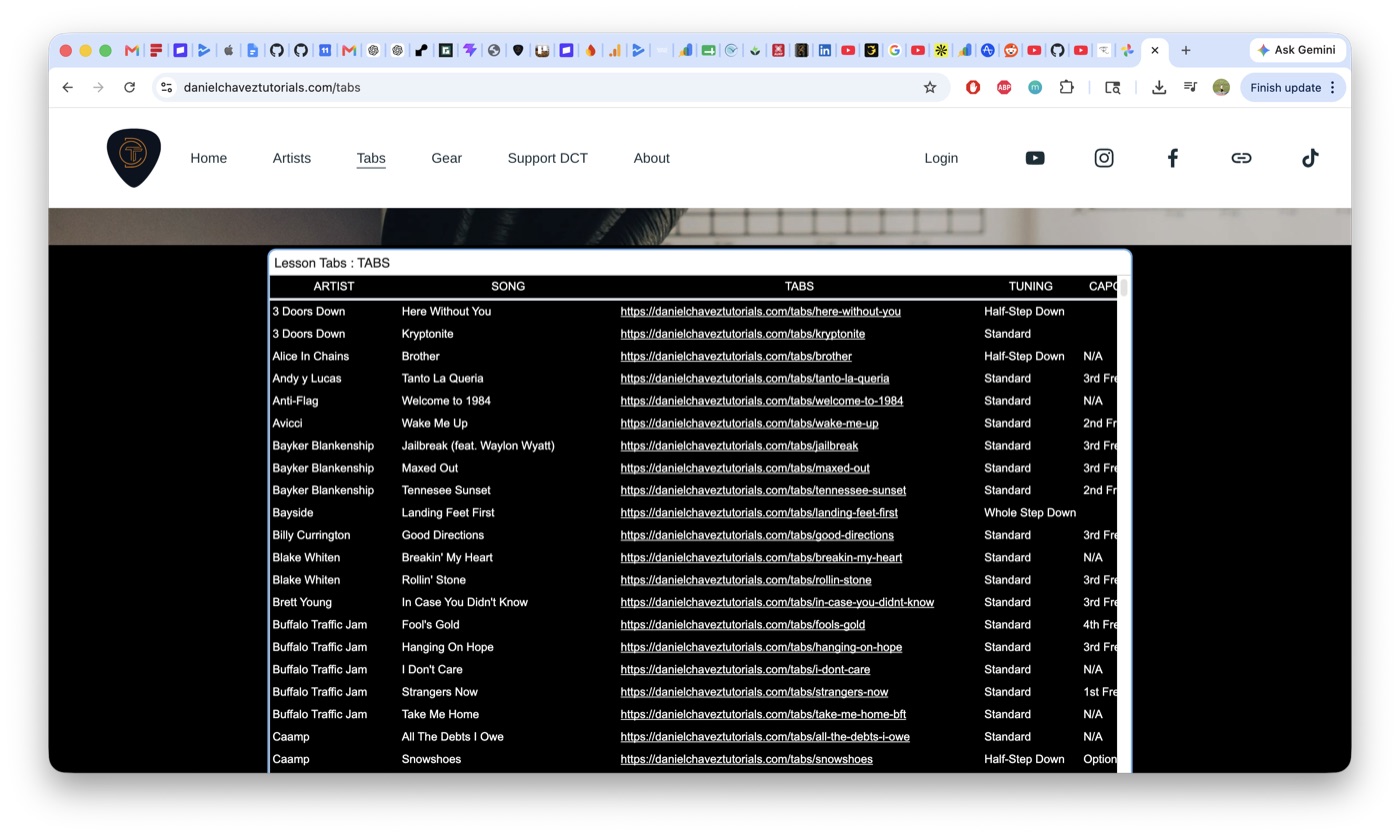Open the Chrome three-dot menu
This screenshot has height=837, width=1400.
tap(1333, 87)
